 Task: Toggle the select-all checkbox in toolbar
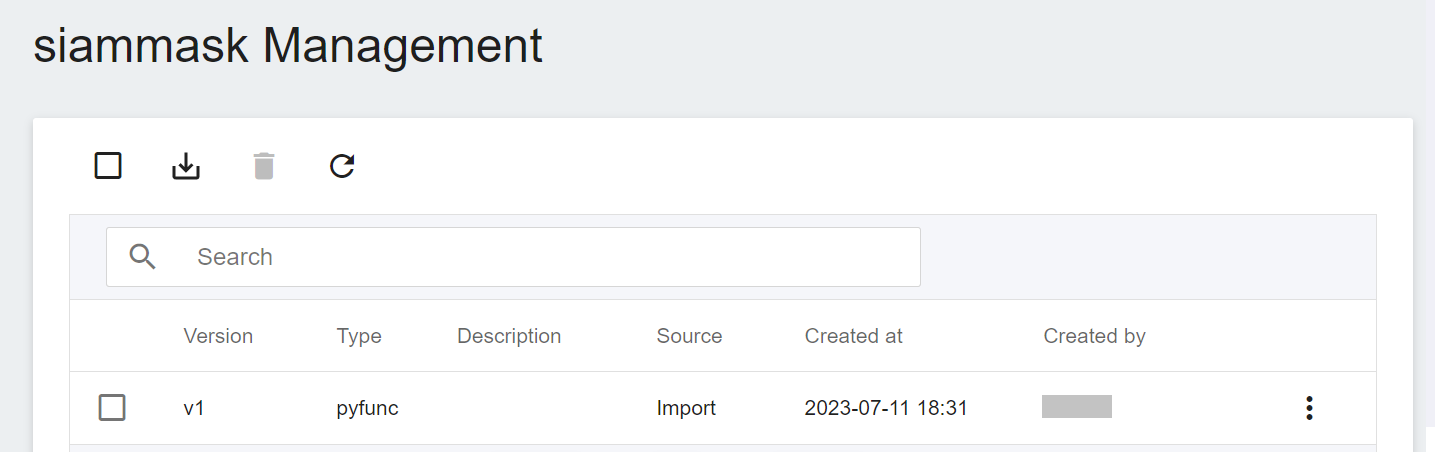point(108,166)
